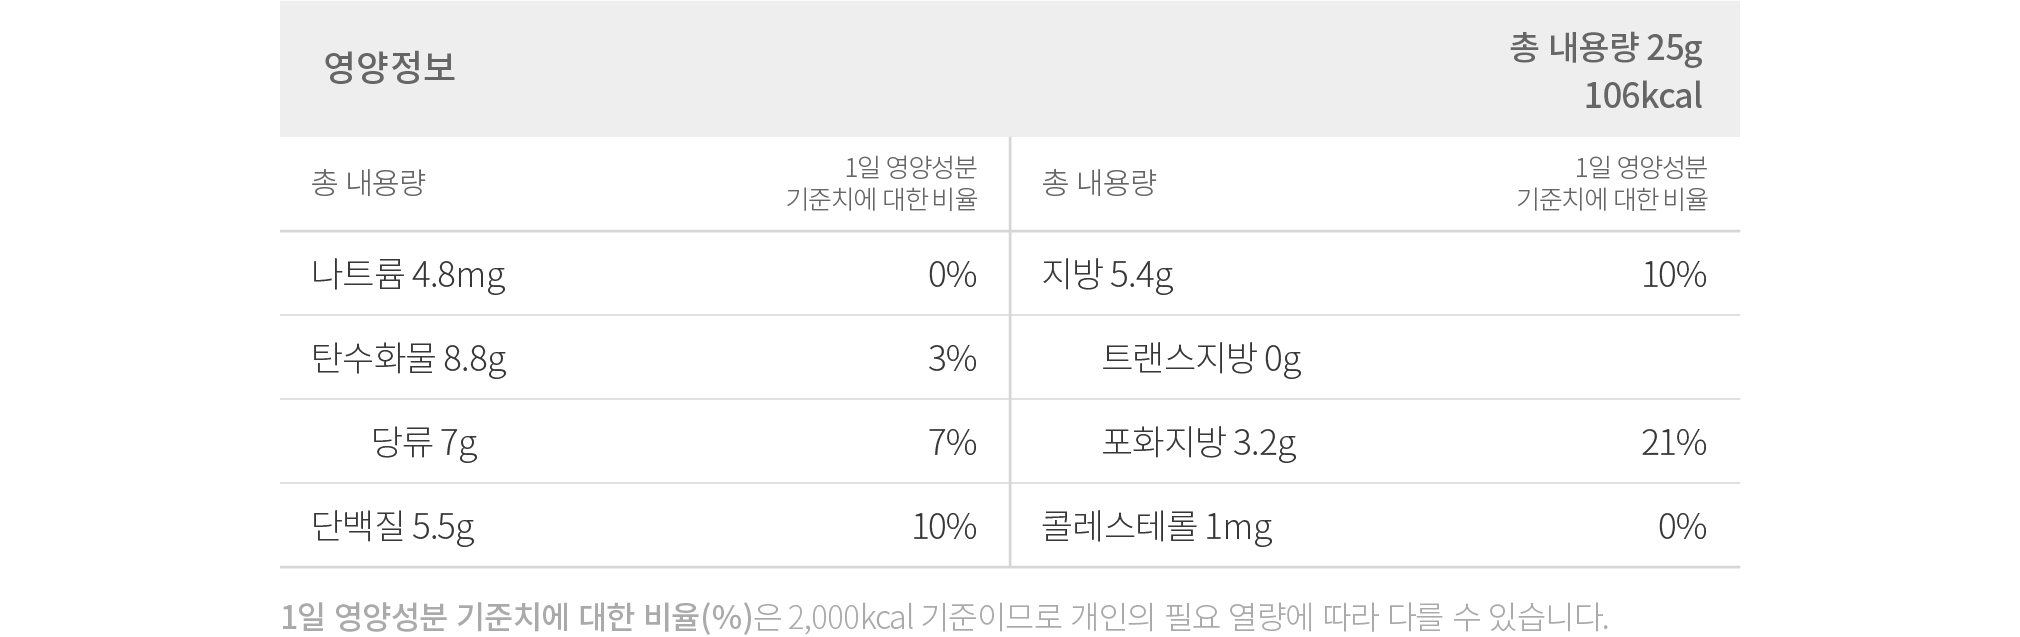Click the right 총 내용량 column header
The height and width of the screenshot is (637, 2020).
[x=1098, y=183]
